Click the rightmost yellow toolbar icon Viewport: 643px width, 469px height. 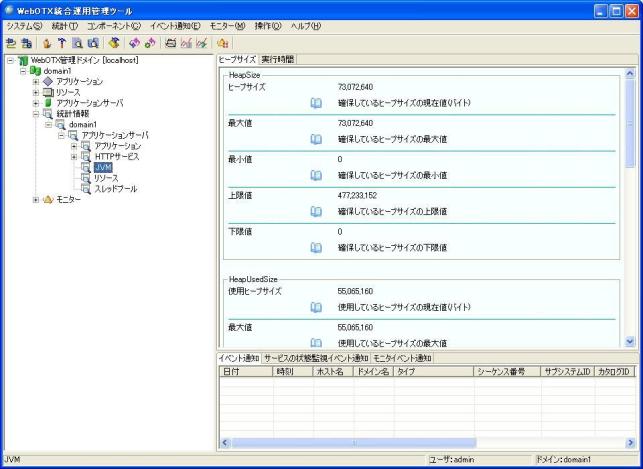tap(222, 43)
